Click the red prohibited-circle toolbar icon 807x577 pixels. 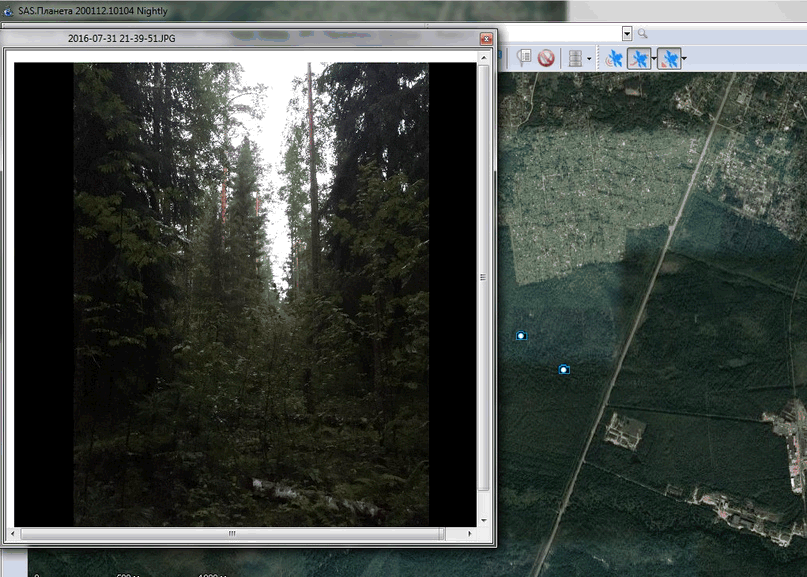[546, 58]
